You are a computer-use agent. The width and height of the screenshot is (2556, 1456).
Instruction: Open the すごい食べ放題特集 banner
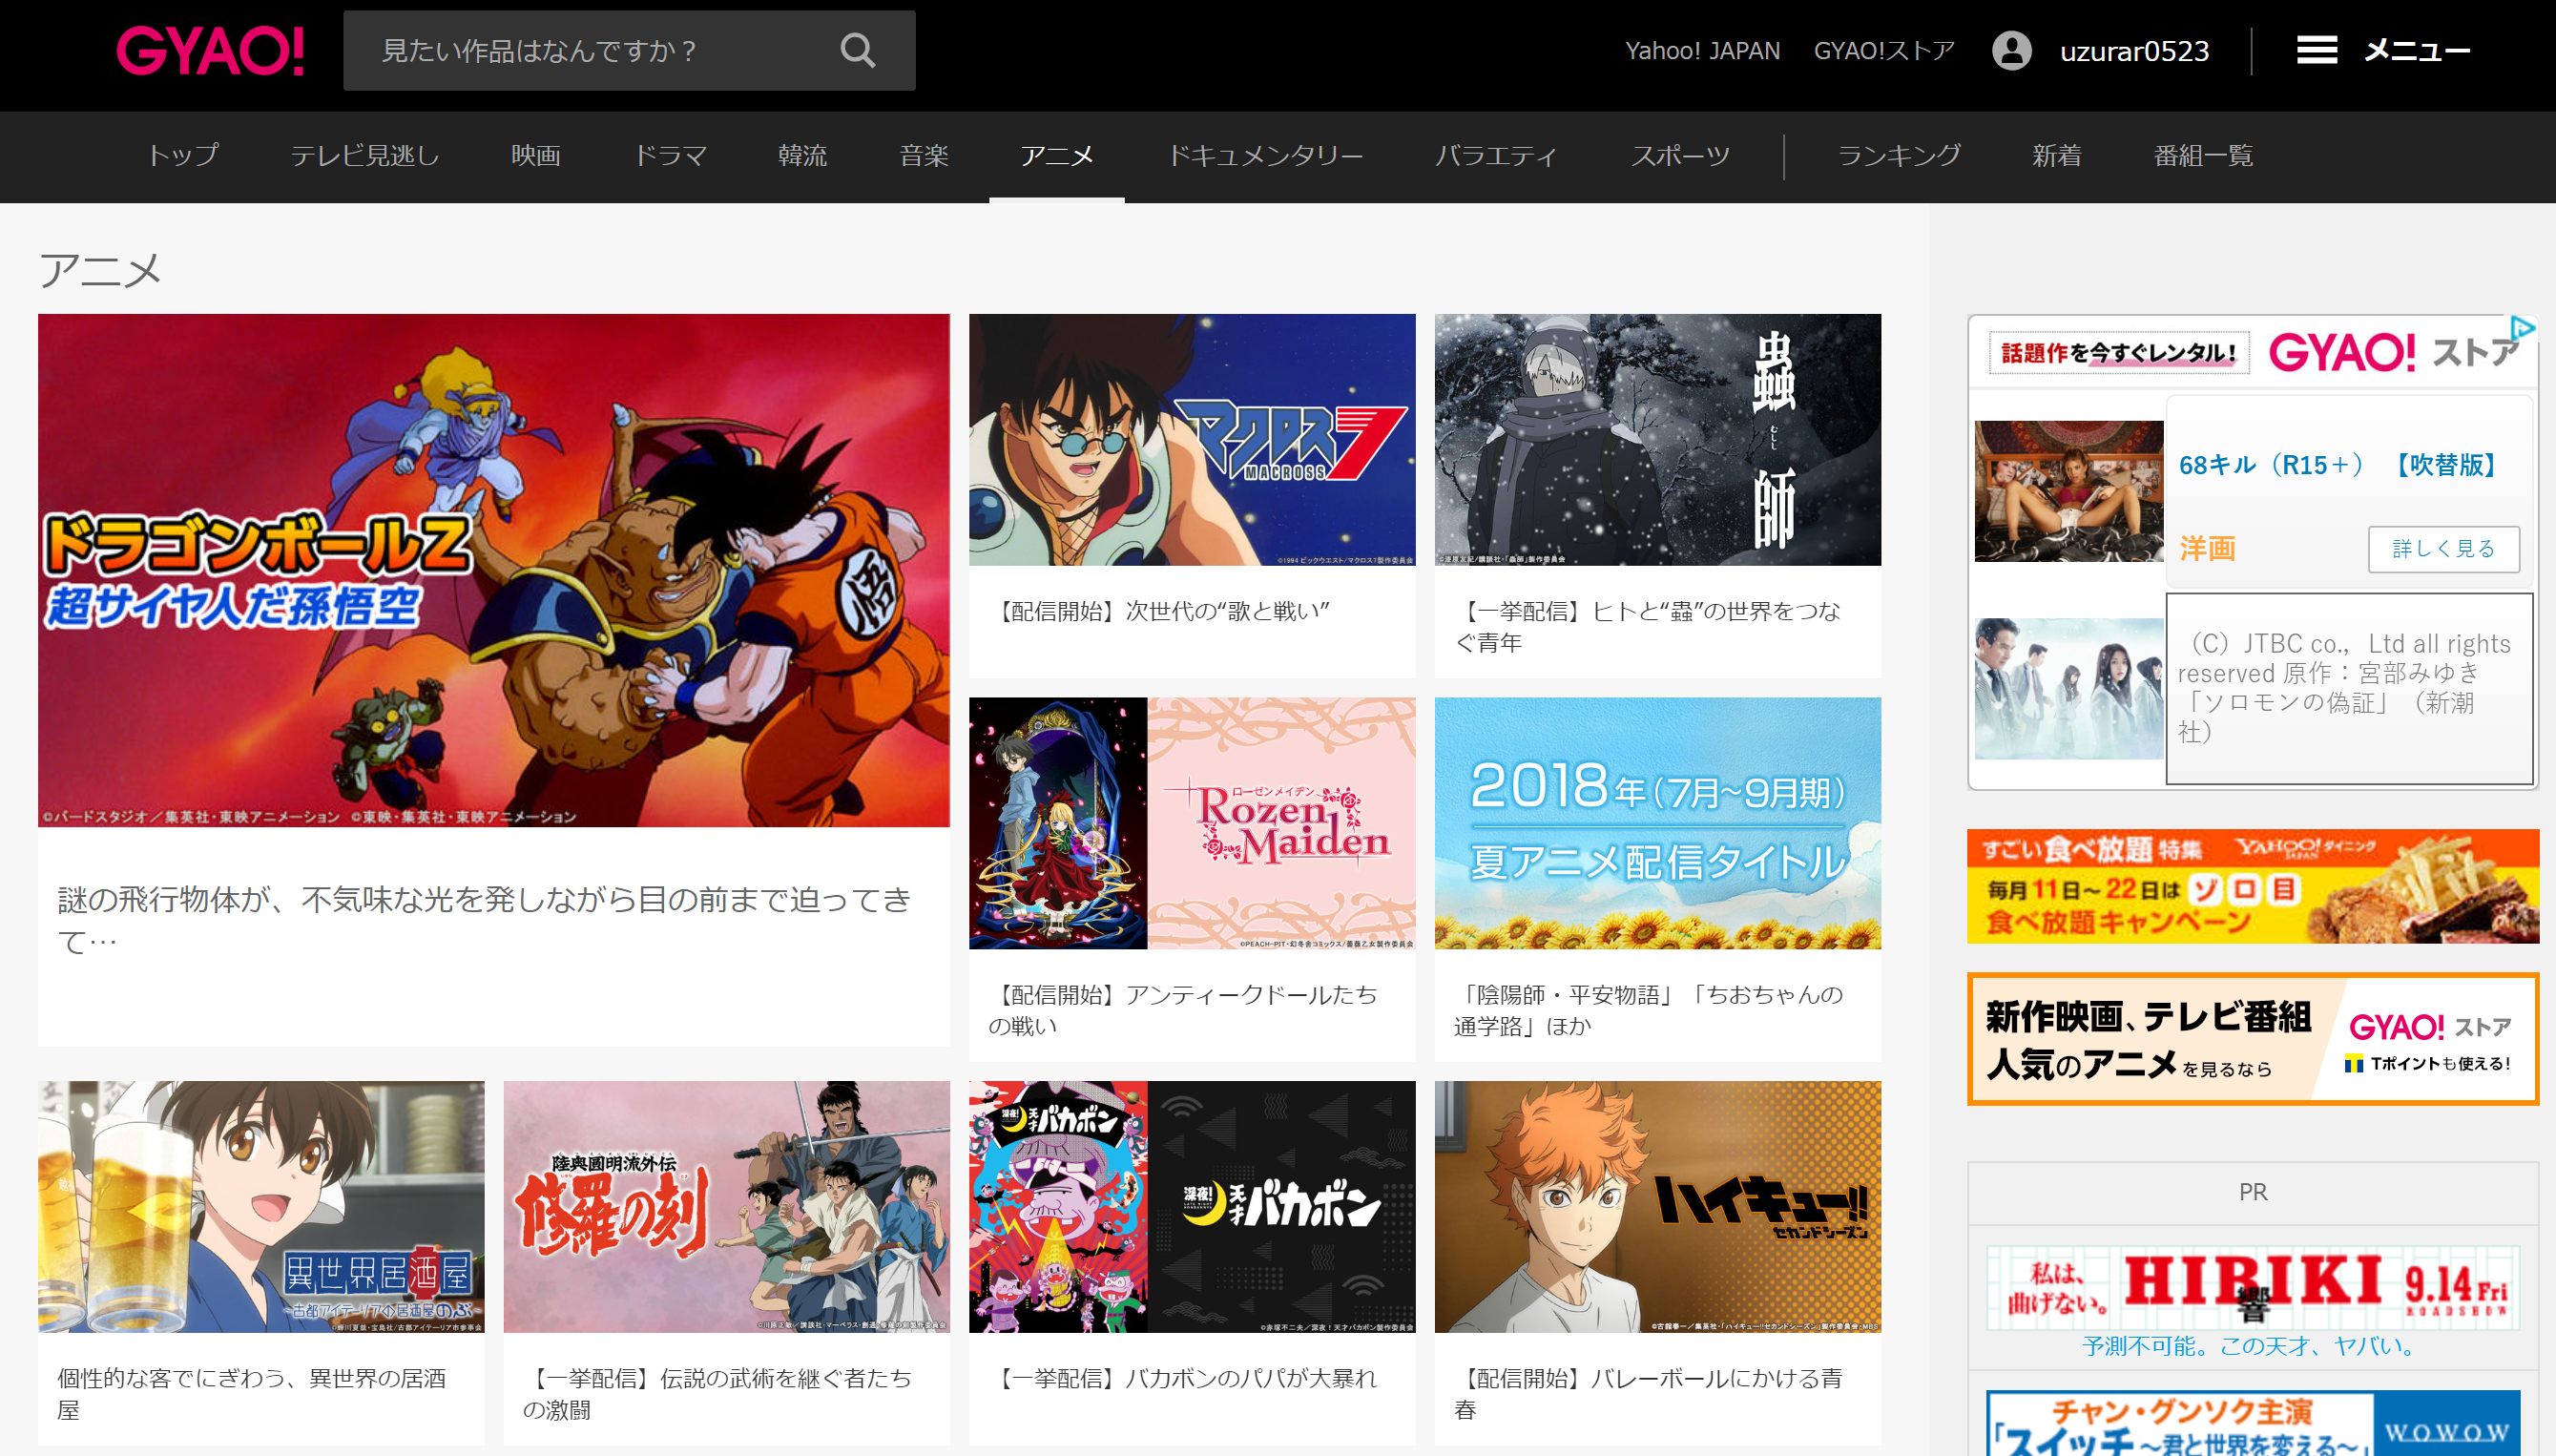pyautogui.click(x=2252, y=886)
